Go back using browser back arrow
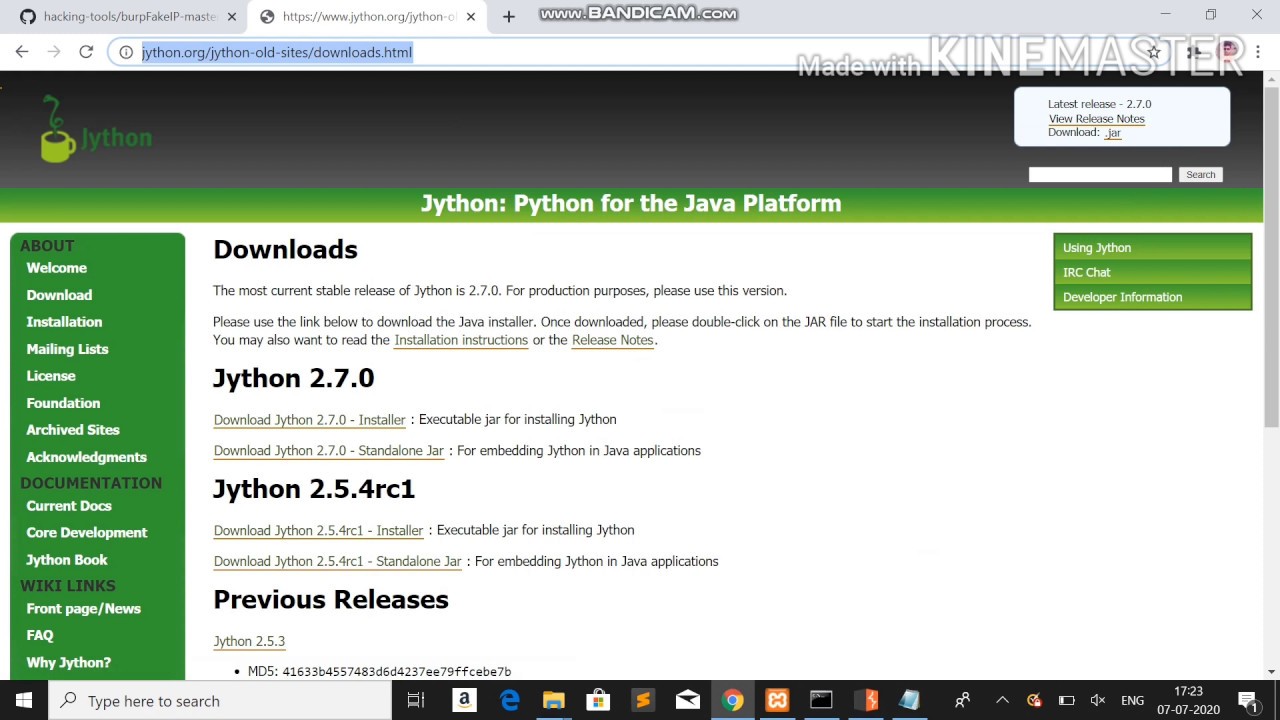Image resolution: width=1280 pixels, height=720 pixels. (22, 52)
